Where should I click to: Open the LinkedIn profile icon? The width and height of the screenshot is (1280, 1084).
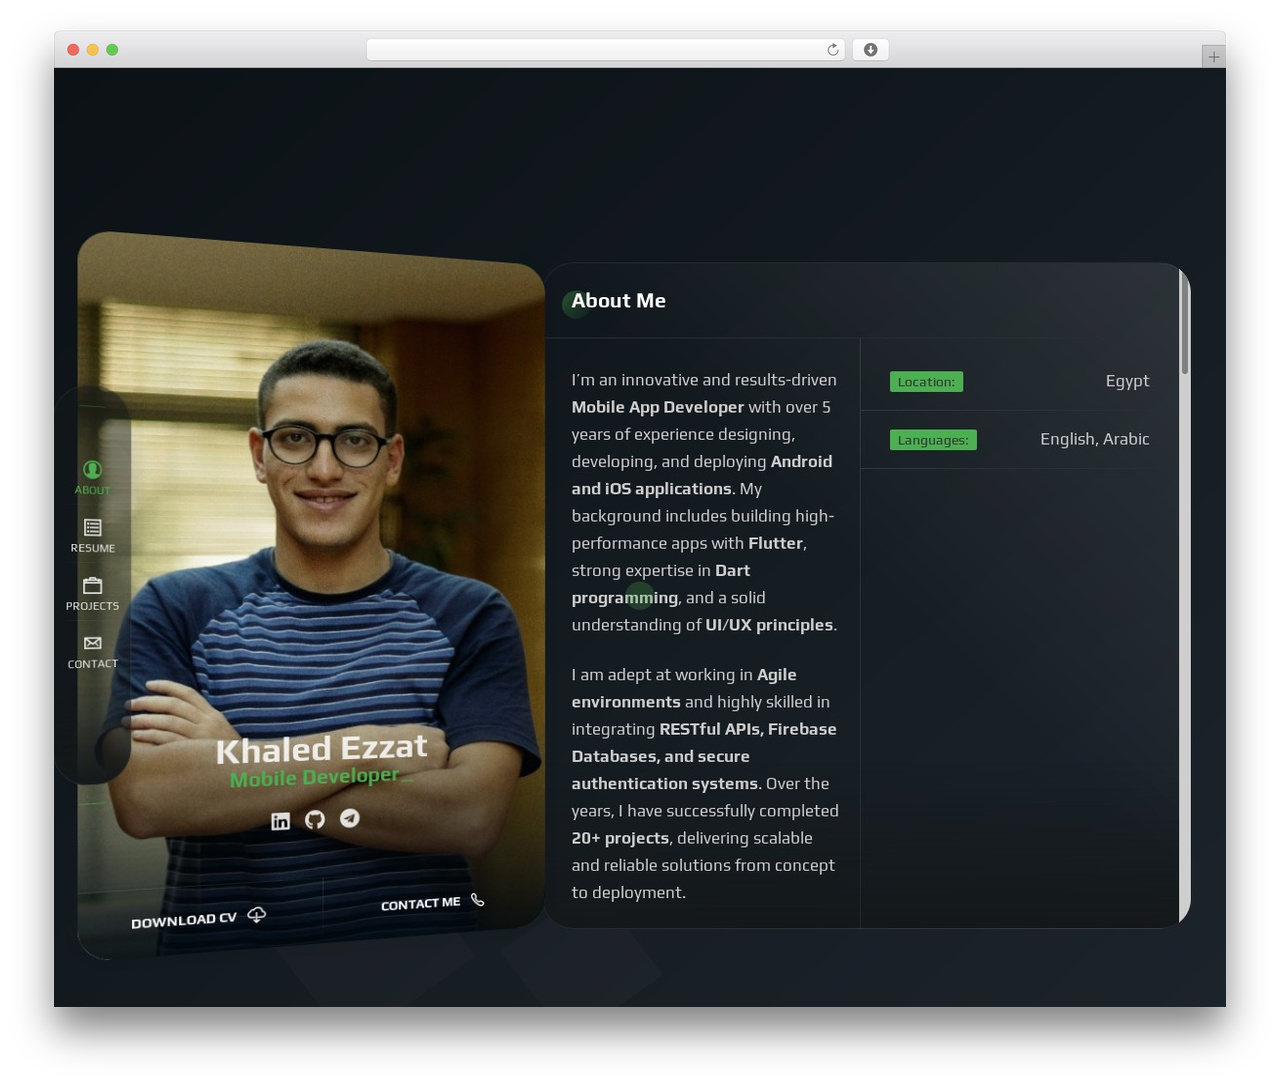280,821
